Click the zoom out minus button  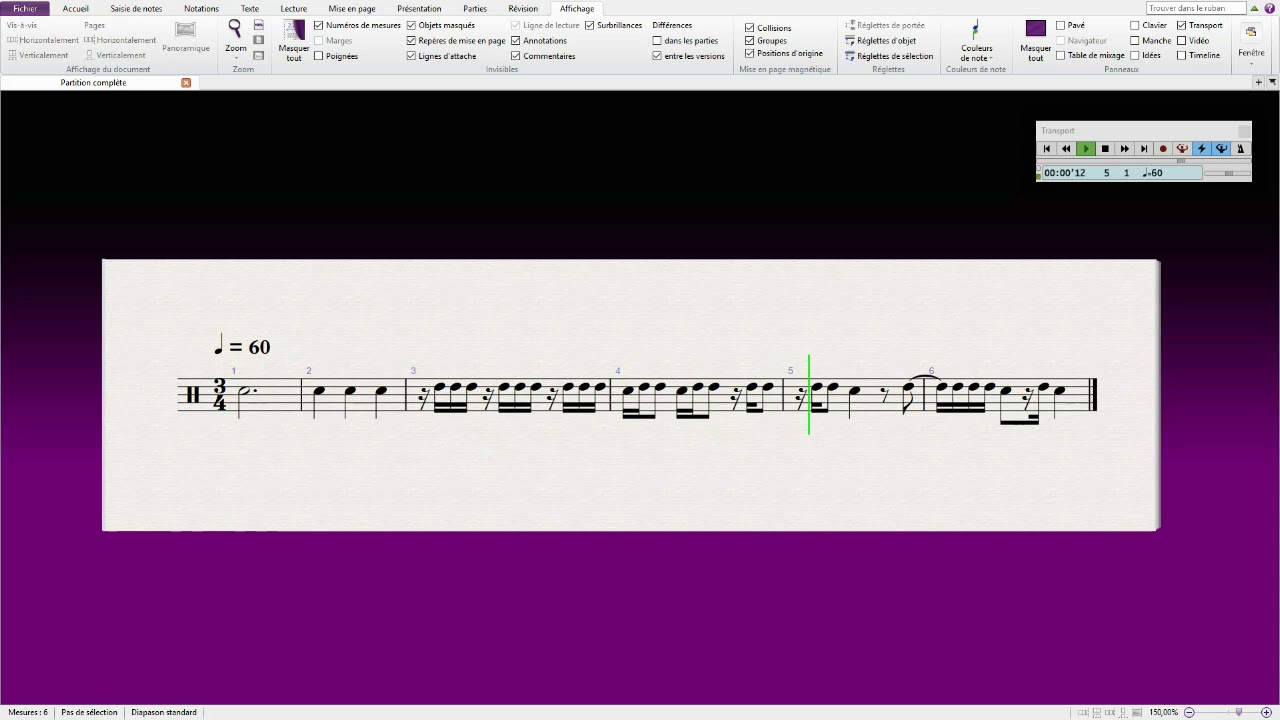(1190, 712)
